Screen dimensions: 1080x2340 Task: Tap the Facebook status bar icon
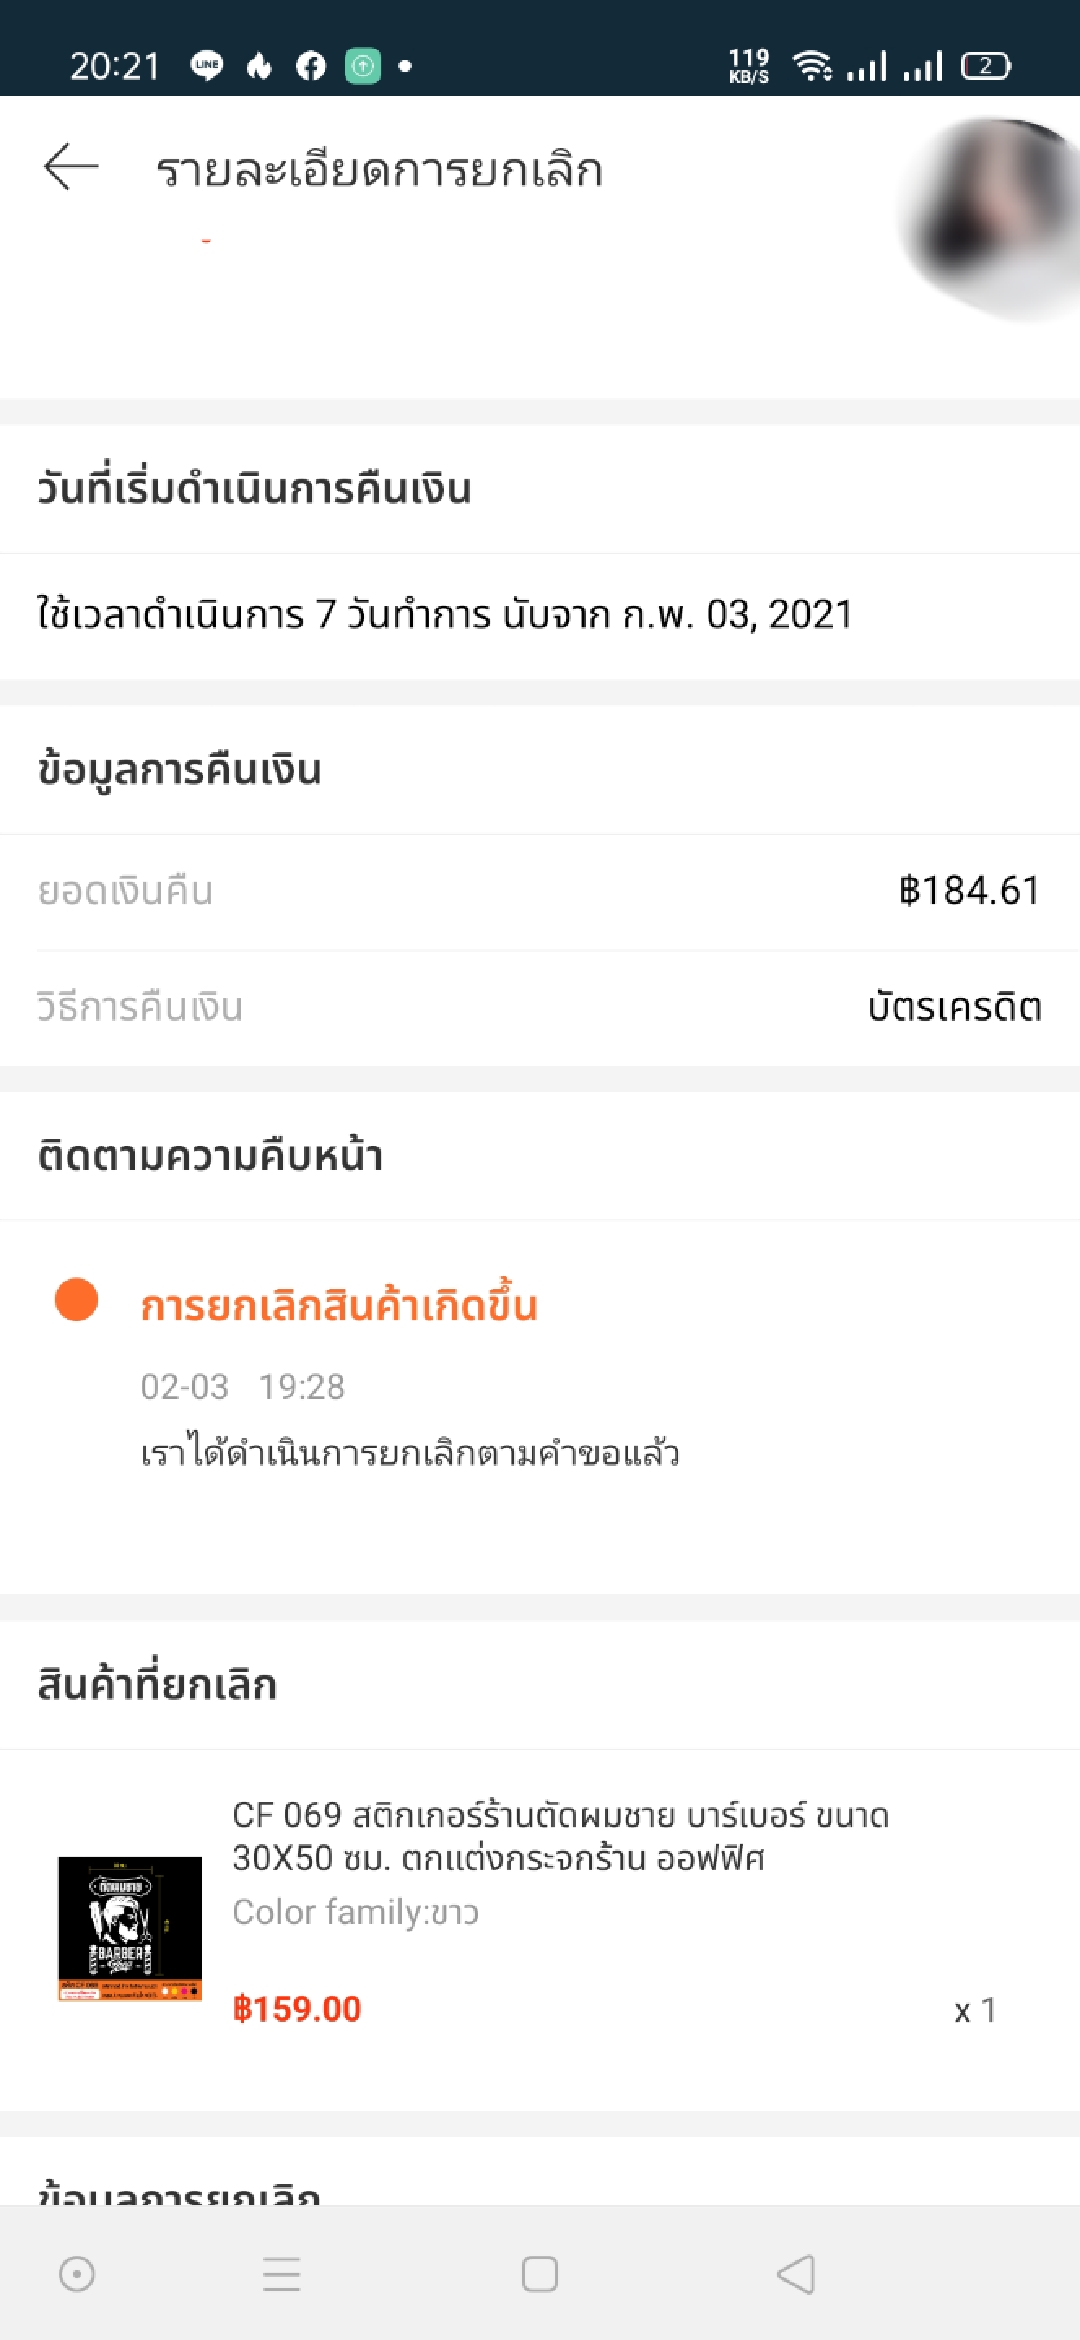click(x=311, y=66)
